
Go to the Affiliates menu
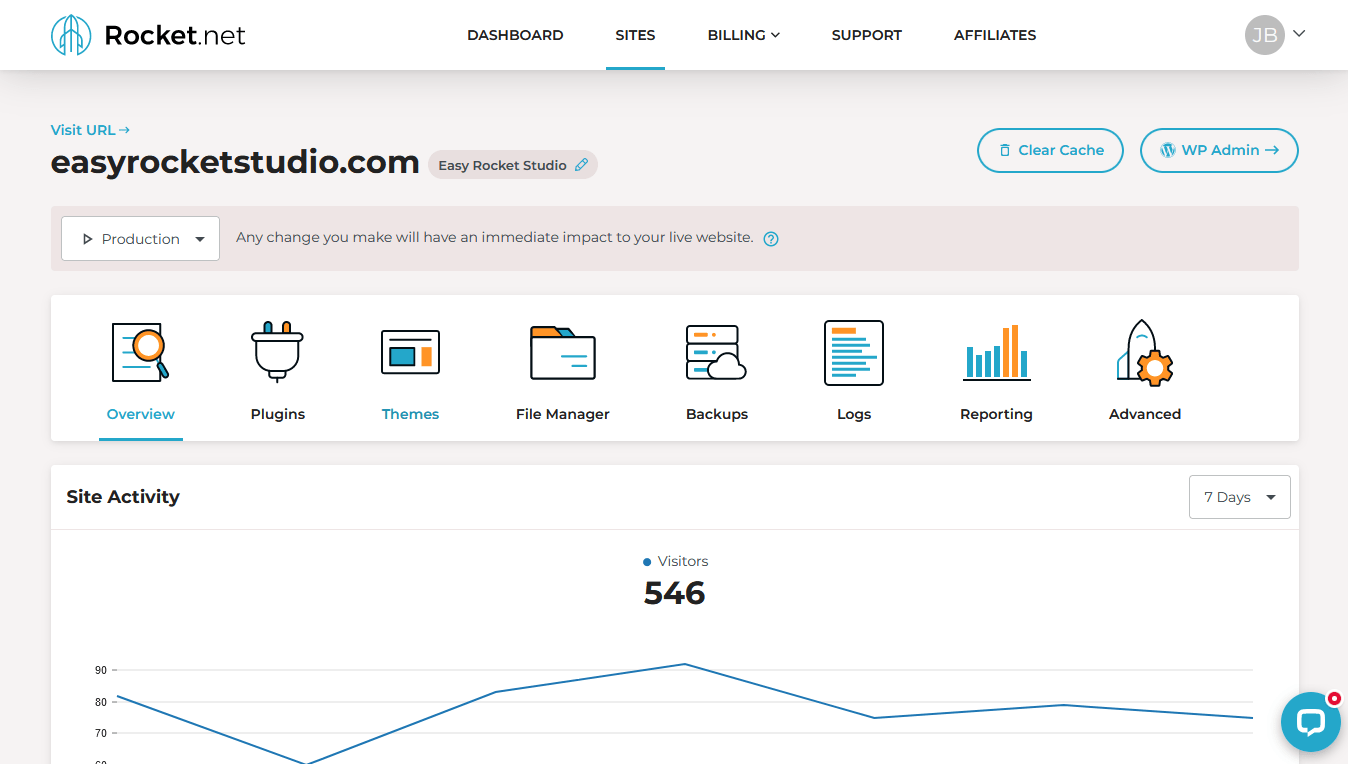point(995,35)
